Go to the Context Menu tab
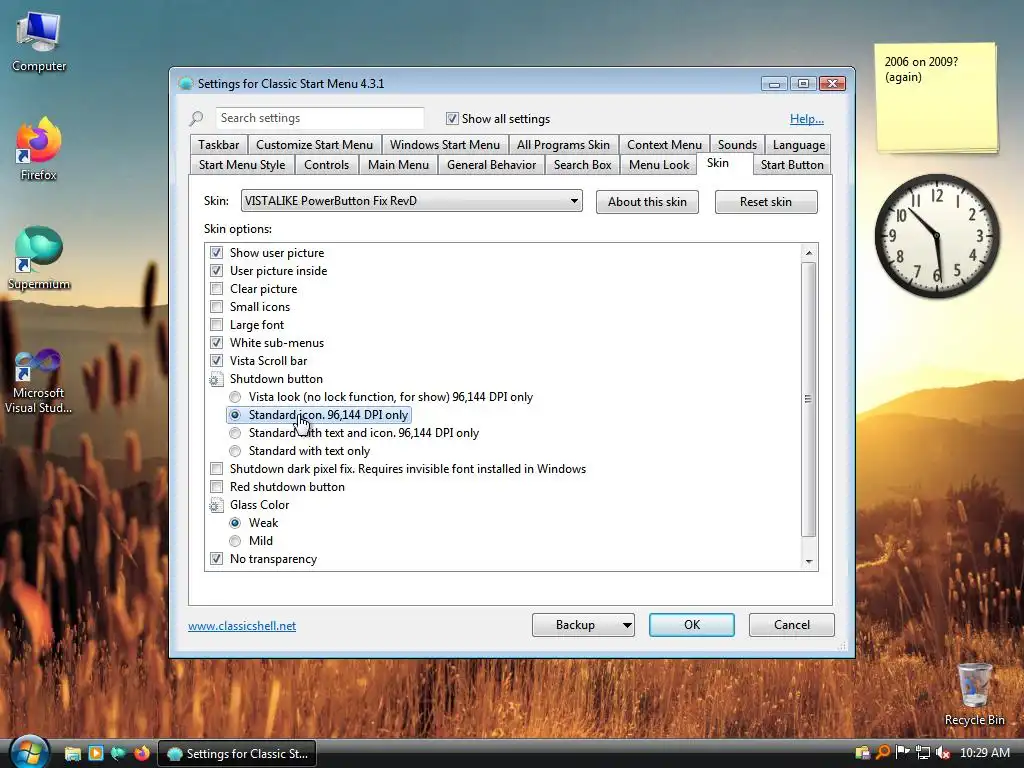 (664, 144)
